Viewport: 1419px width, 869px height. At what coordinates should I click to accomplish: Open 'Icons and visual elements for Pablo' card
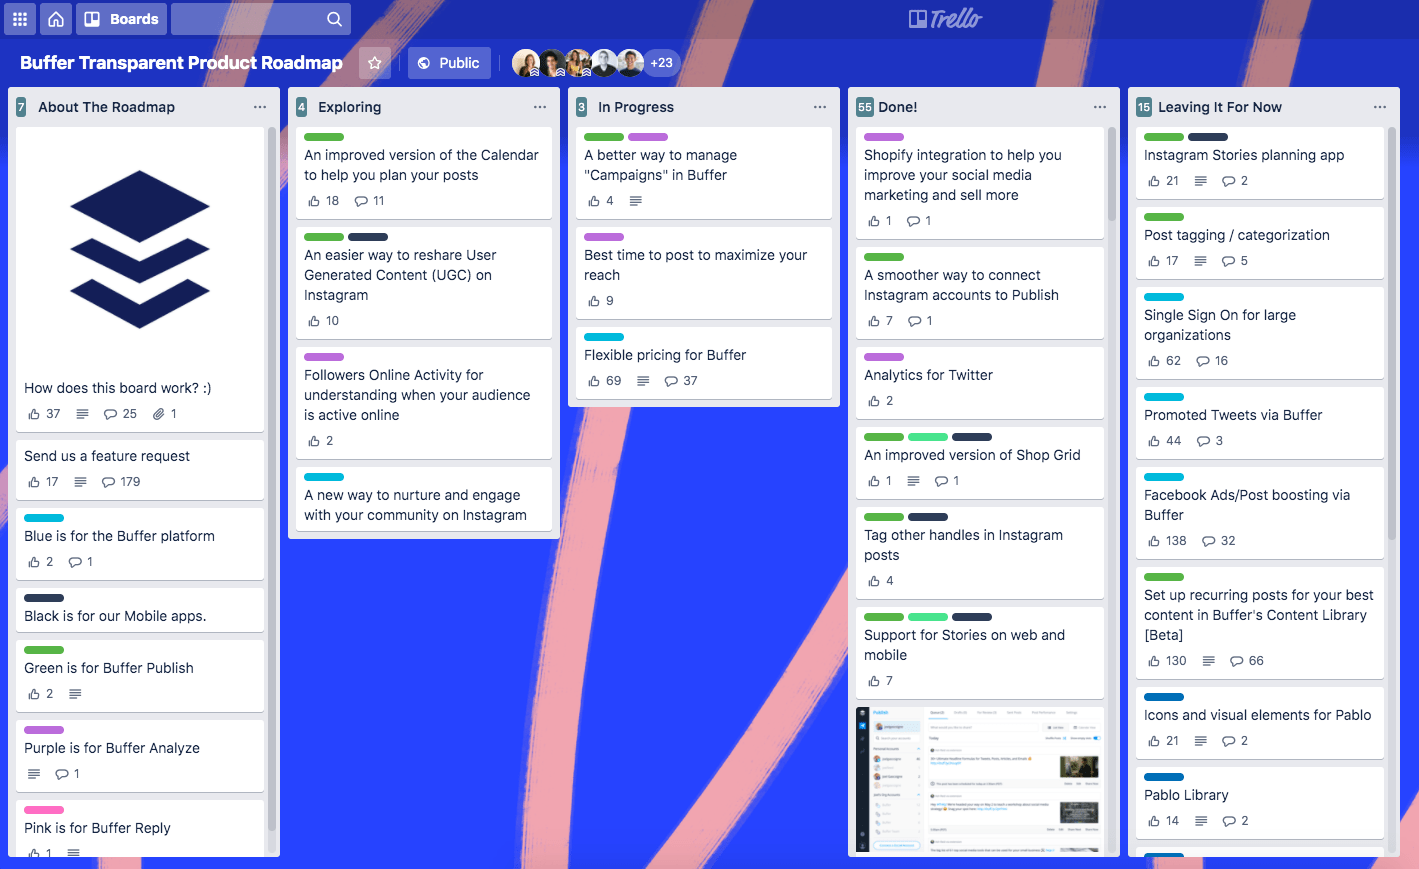click(1260, 723)
